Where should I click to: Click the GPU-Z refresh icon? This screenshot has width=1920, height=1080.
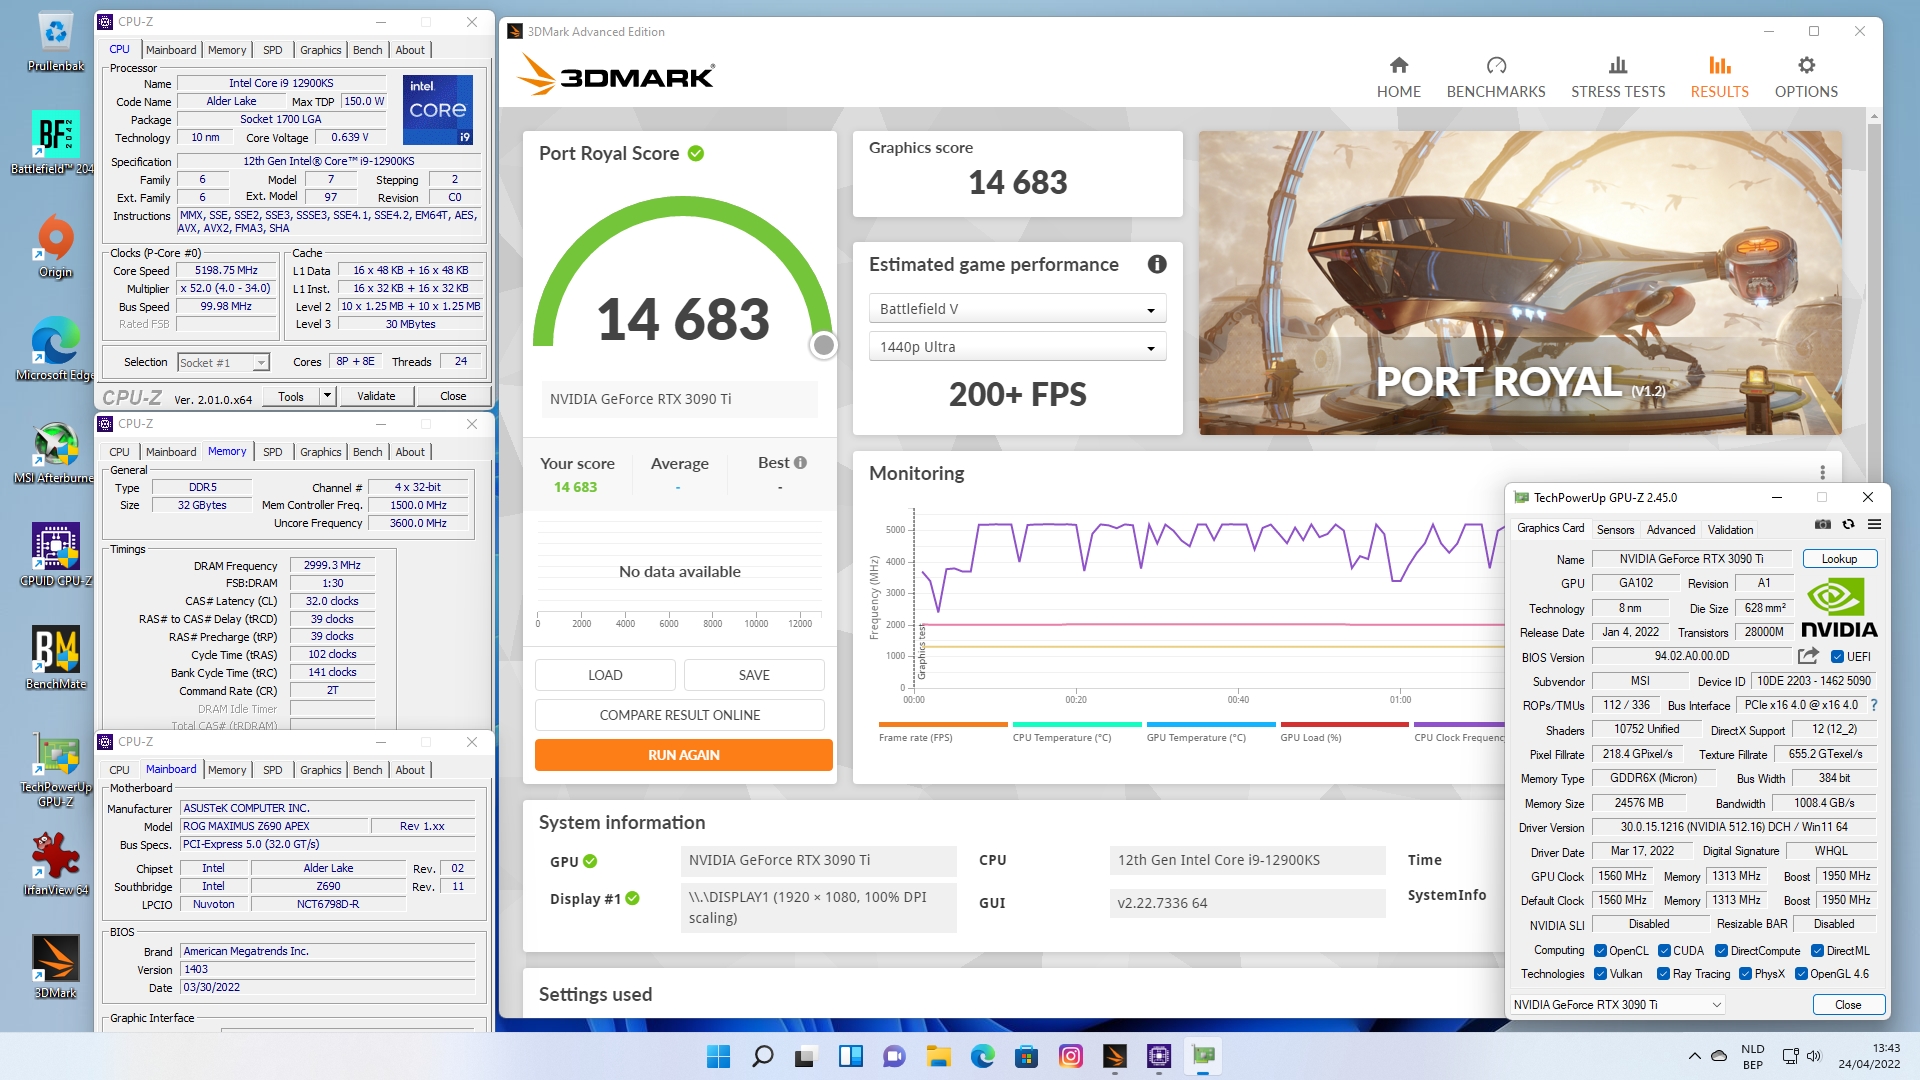tap(1848, 524)
